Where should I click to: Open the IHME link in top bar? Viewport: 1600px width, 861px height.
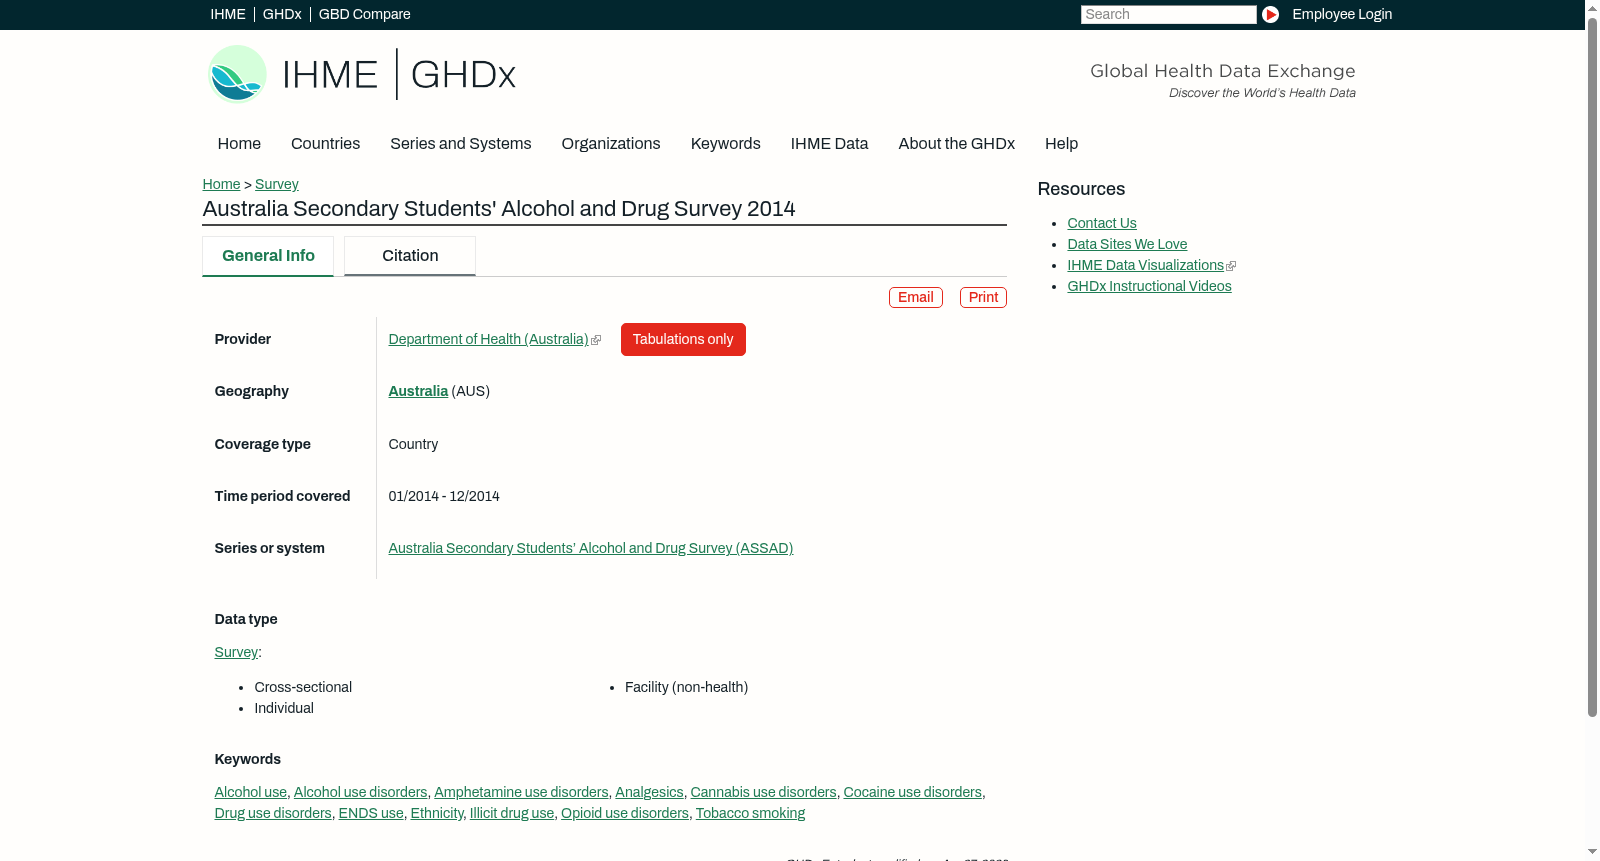click(x=228, y=14)
